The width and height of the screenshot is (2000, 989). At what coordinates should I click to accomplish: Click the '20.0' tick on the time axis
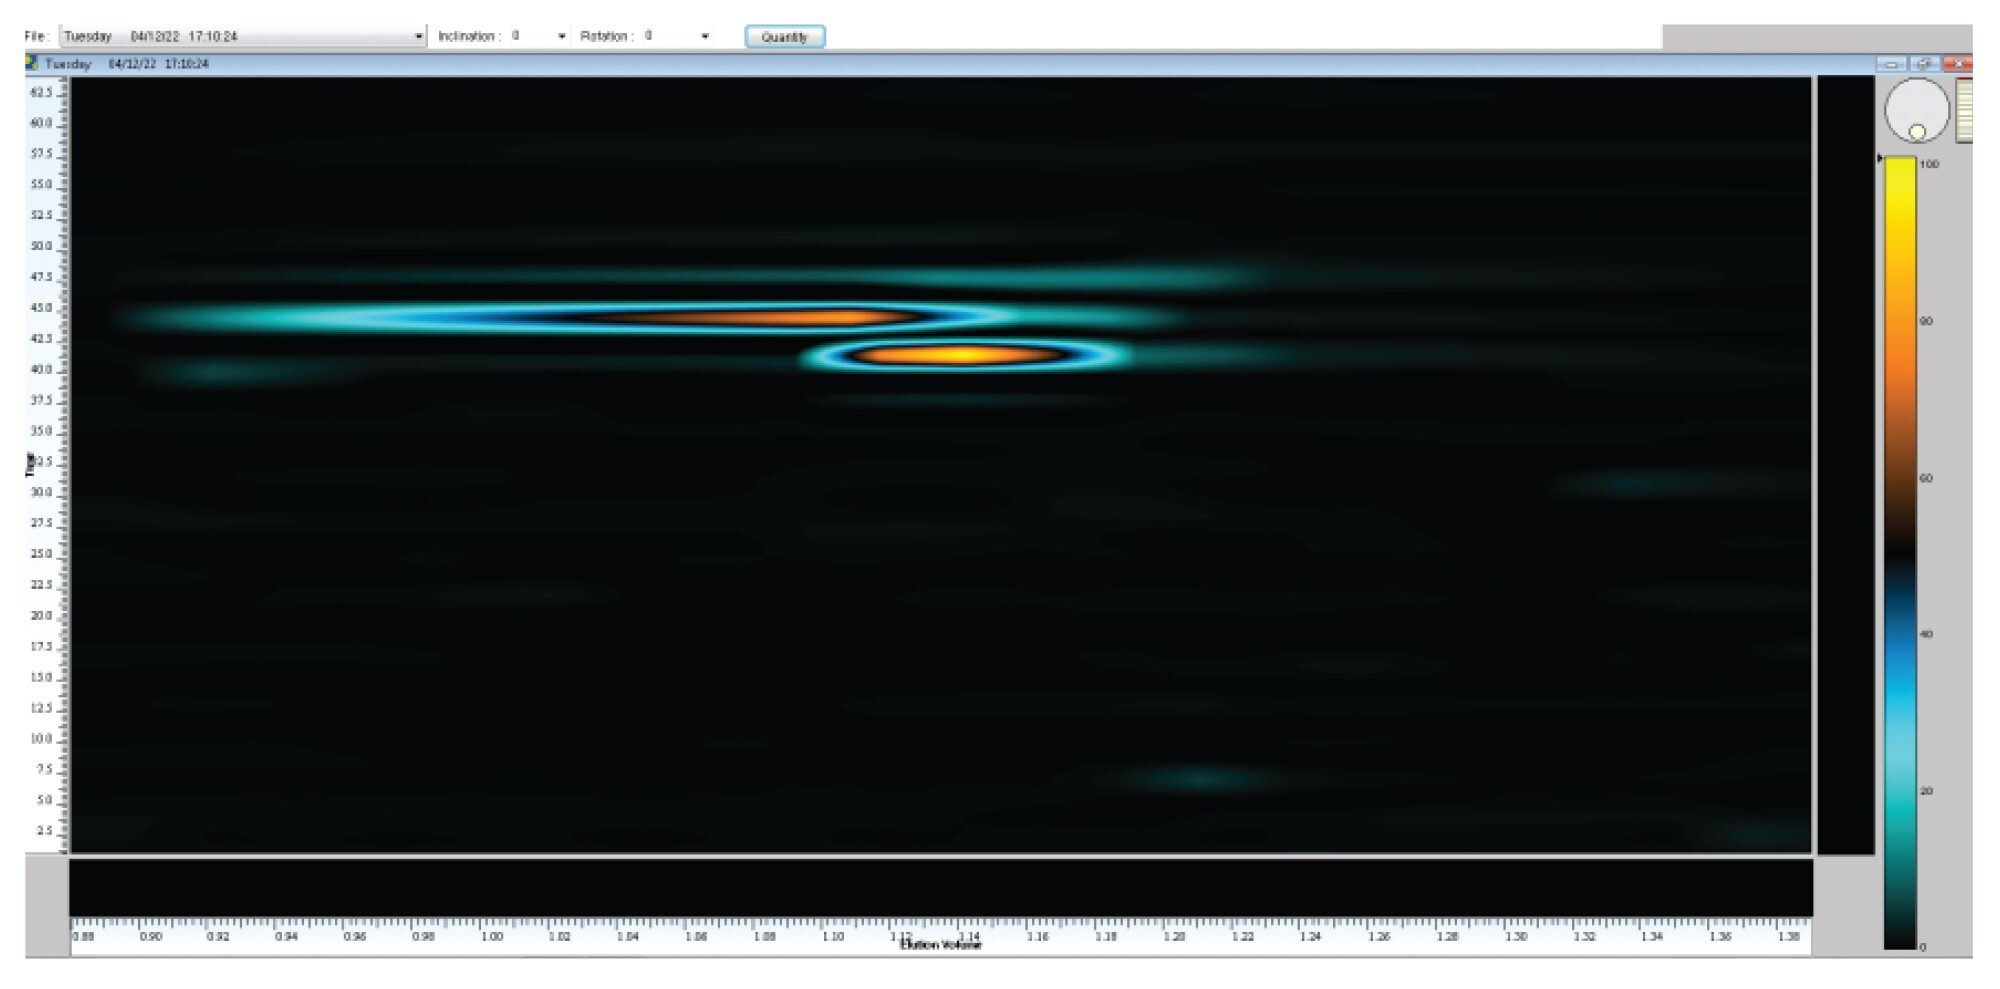click(40, 616)
